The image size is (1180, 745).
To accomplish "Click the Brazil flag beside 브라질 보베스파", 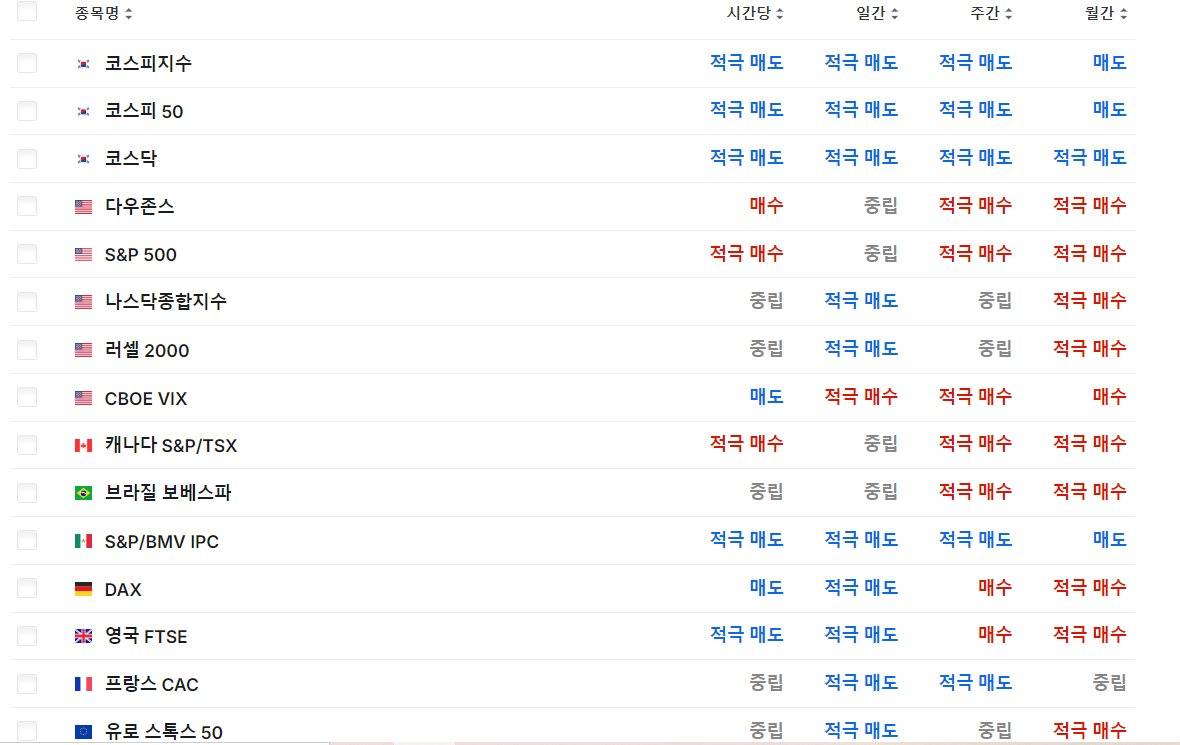I will pos(84,493).
